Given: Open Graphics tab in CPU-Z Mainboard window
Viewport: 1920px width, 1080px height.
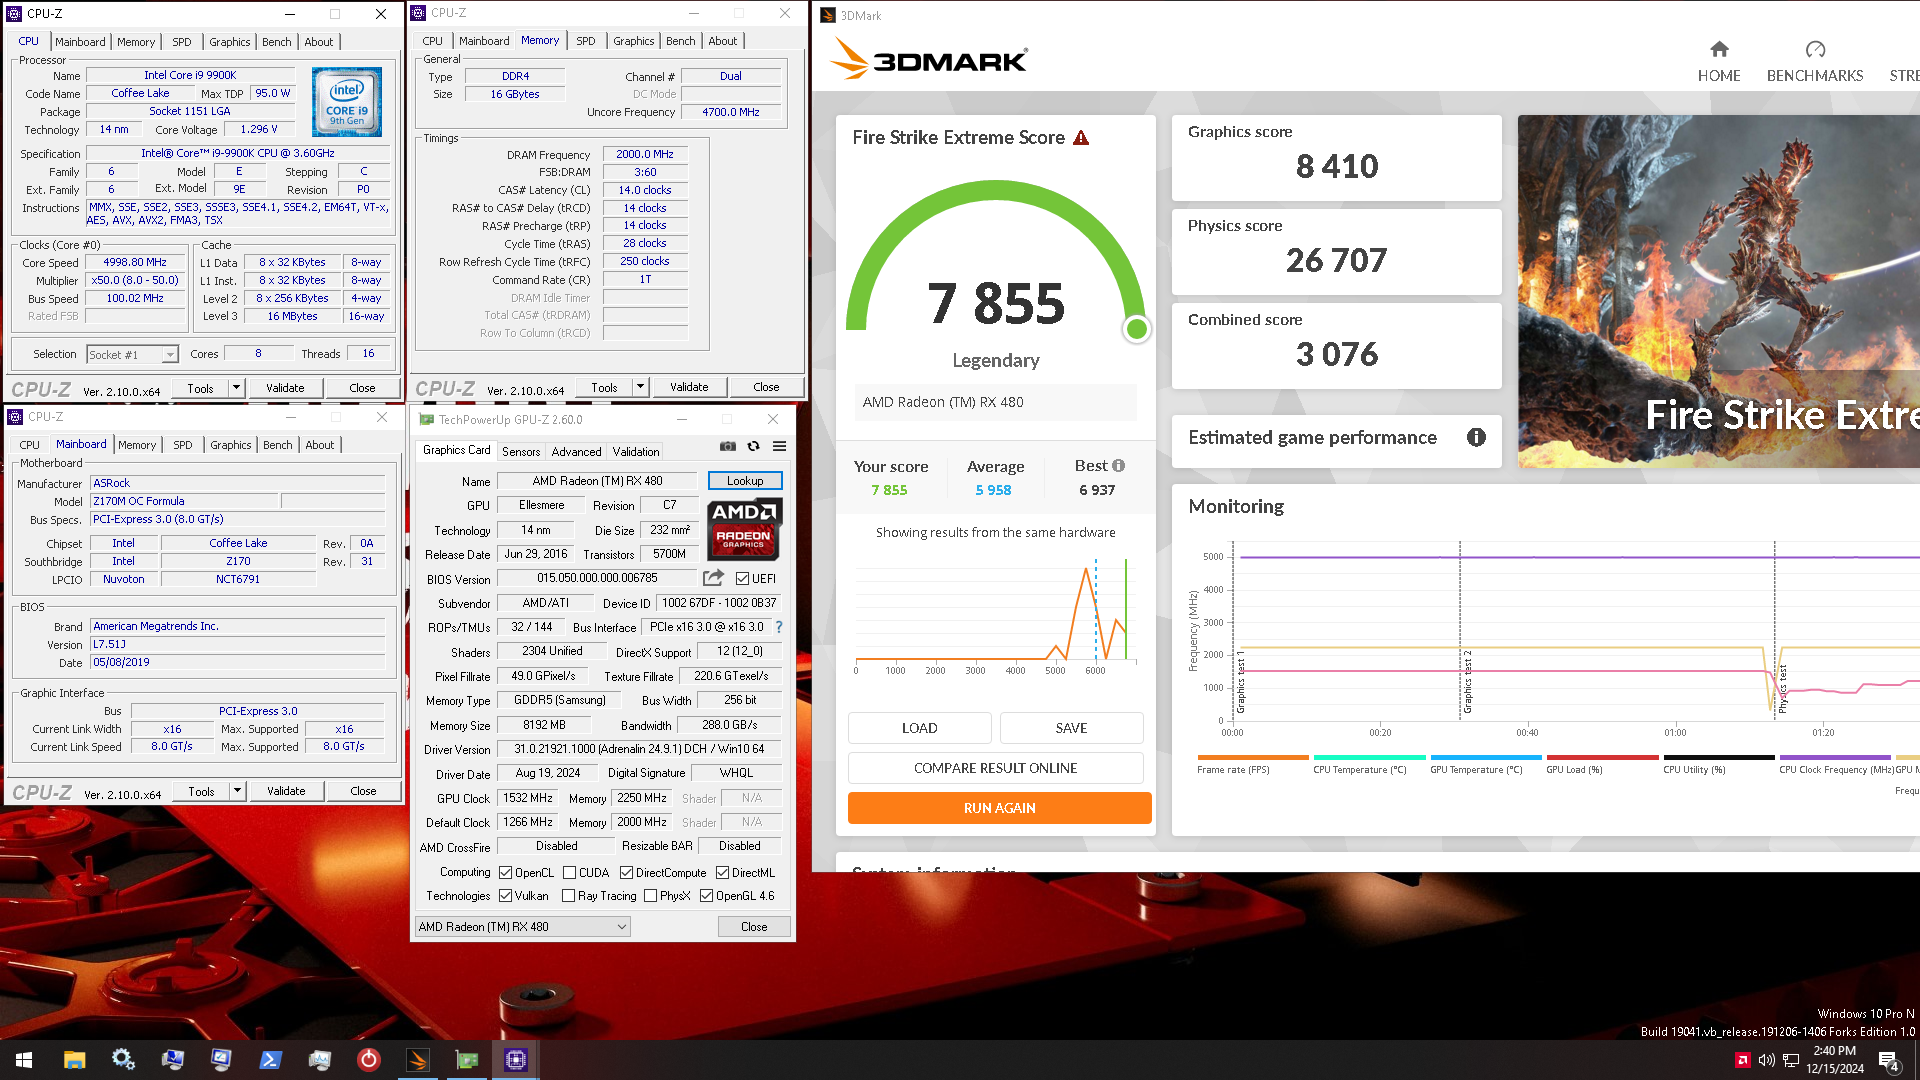Looking at the screenshot, I should (231, 445).
